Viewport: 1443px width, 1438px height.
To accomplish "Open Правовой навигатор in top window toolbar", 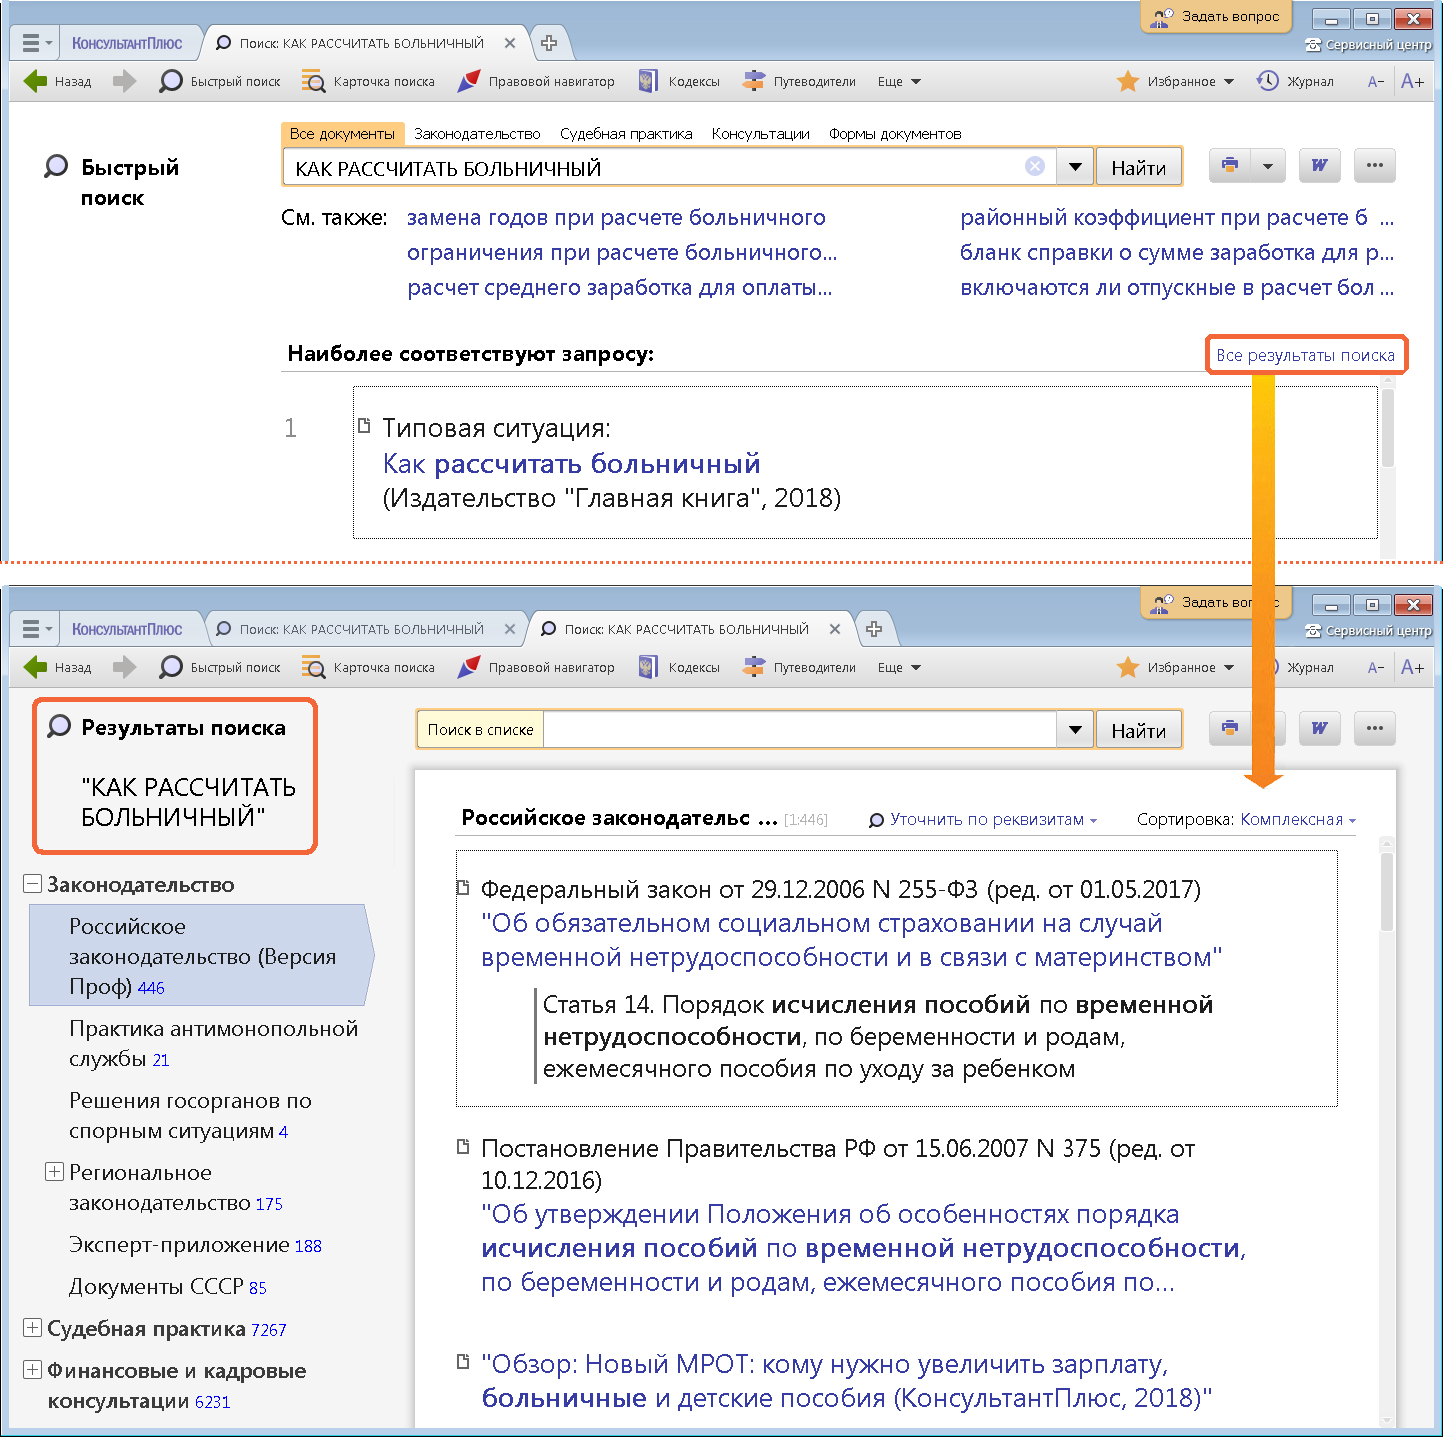I will pos(536,81).
